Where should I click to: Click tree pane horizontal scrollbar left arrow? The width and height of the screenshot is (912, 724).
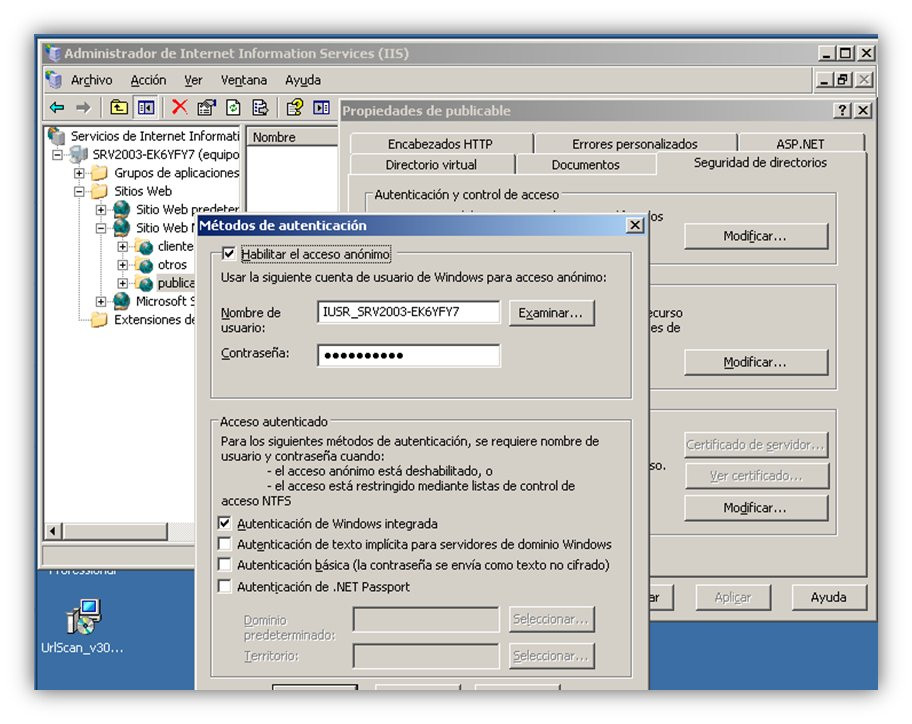54,530
